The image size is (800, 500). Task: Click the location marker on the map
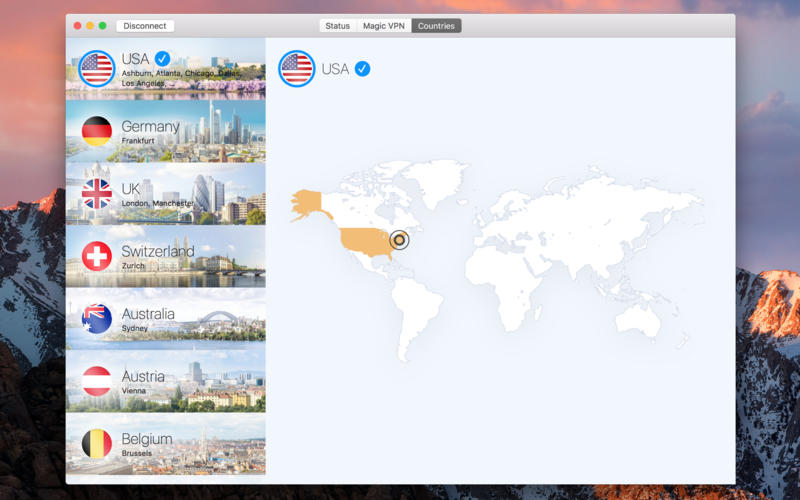coord(400,240)
